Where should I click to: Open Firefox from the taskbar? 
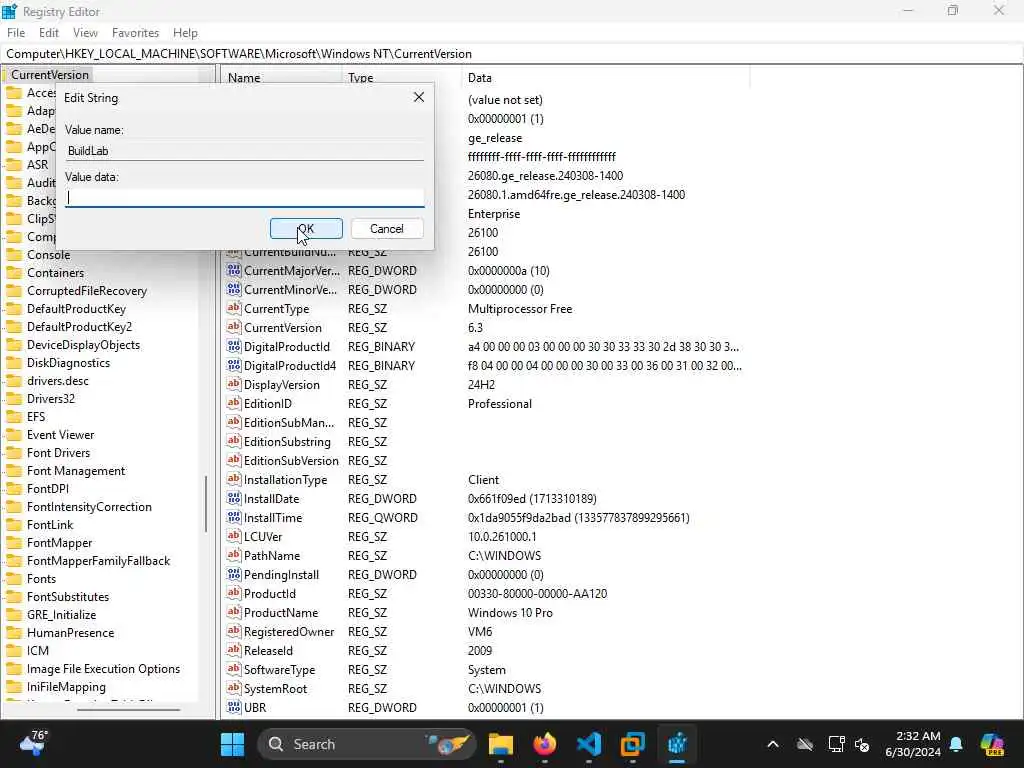point(545,744)
